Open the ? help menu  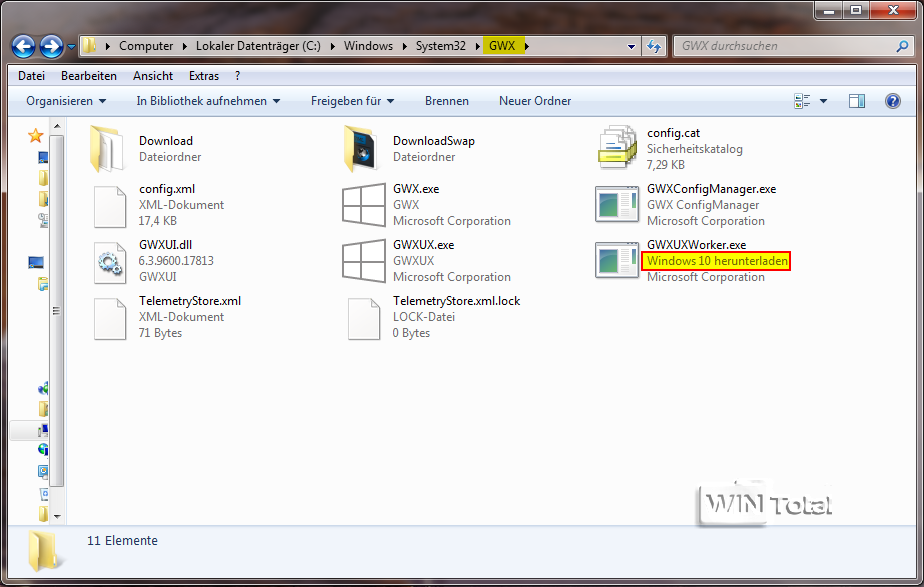coord(237,76)
